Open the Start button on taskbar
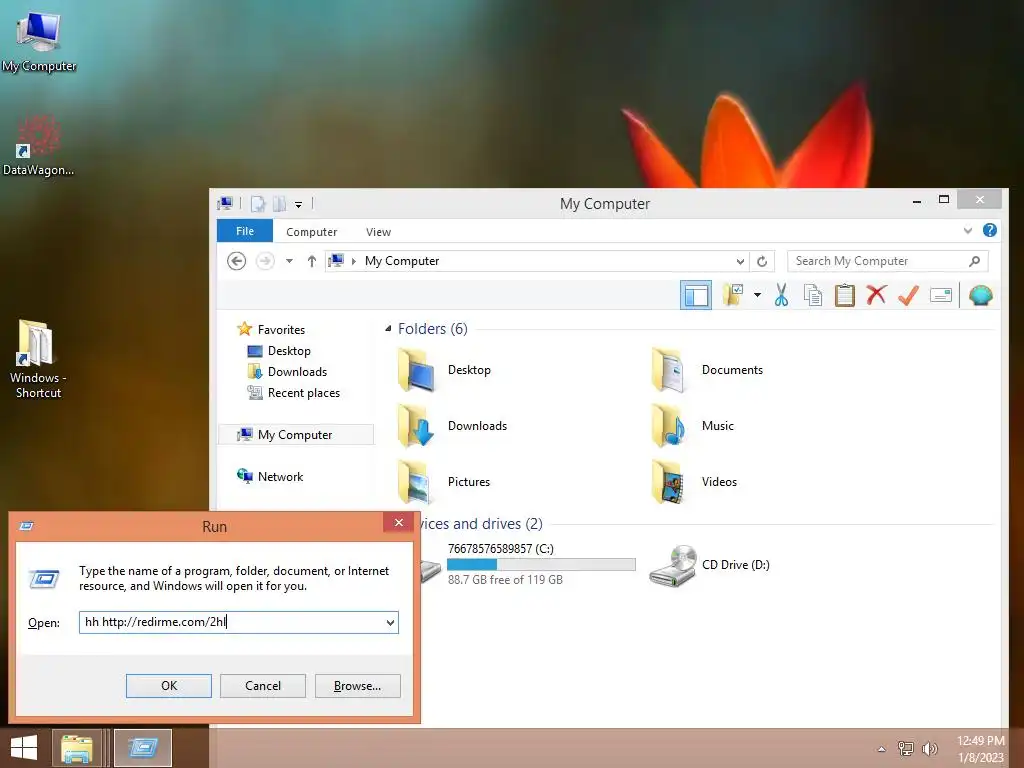 (x=24, y=748)
